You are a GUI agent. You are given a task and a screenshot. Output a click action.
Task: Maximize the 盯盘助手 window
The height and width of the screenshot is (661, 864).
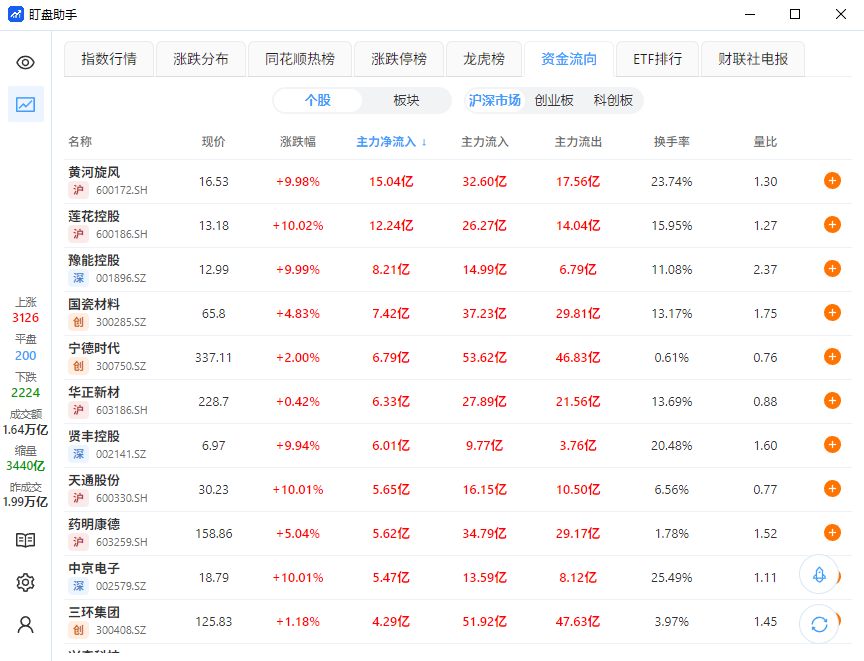coord(795,14)
